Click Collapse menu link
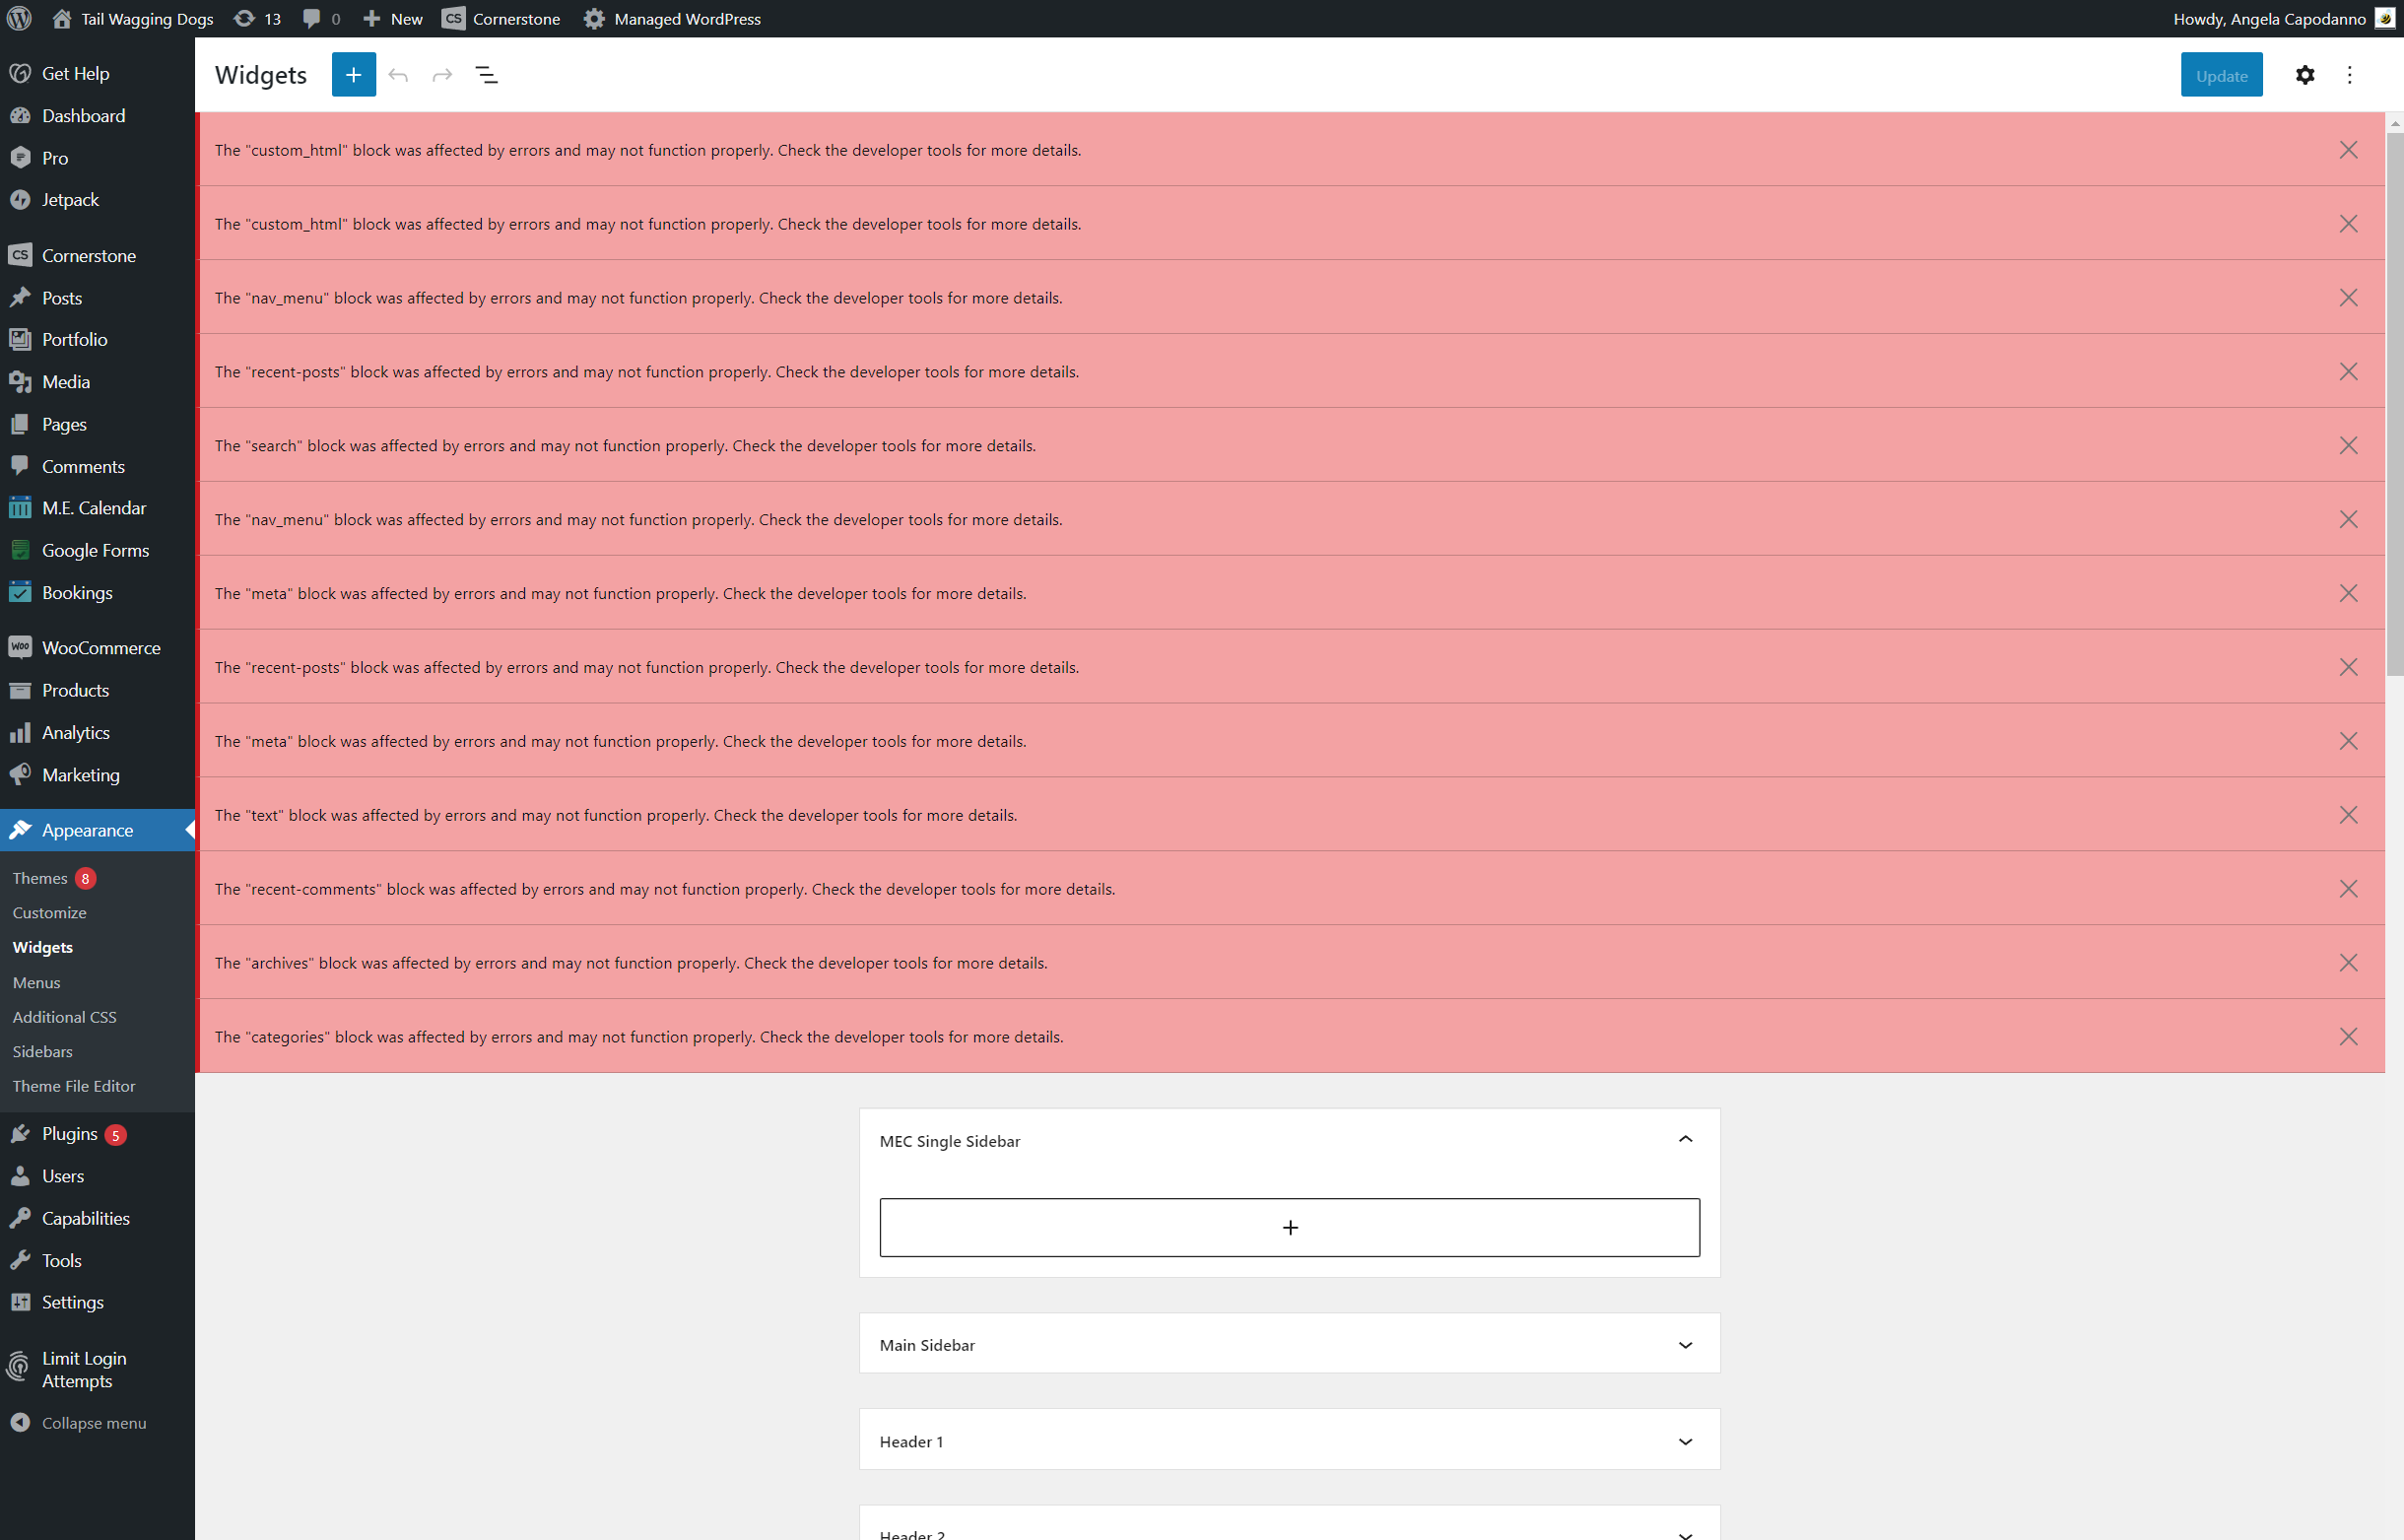 (x=93, y=1422)
